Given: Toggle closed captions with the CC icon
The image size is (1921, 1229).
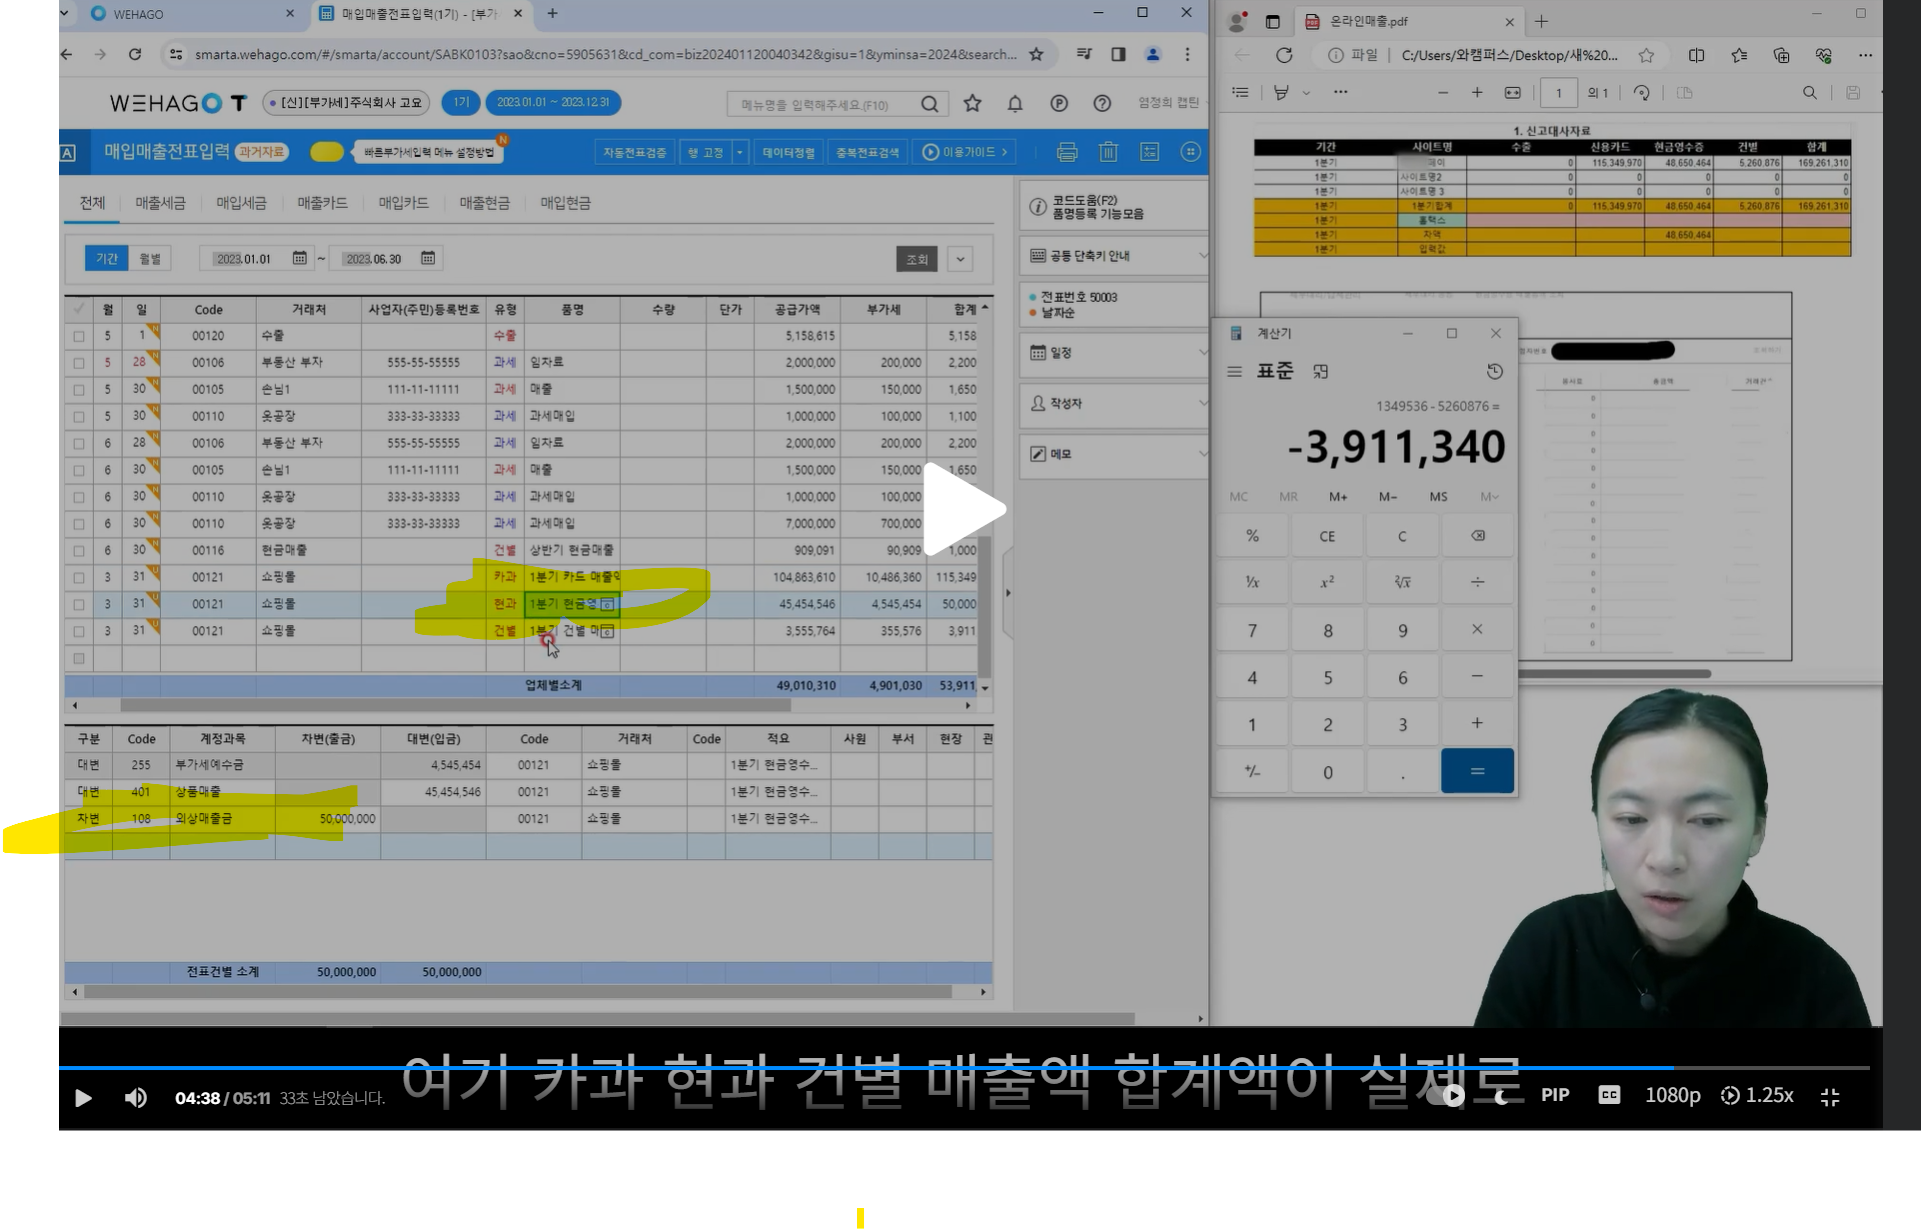Looking at the screenshot, I should [1608, 1095].
